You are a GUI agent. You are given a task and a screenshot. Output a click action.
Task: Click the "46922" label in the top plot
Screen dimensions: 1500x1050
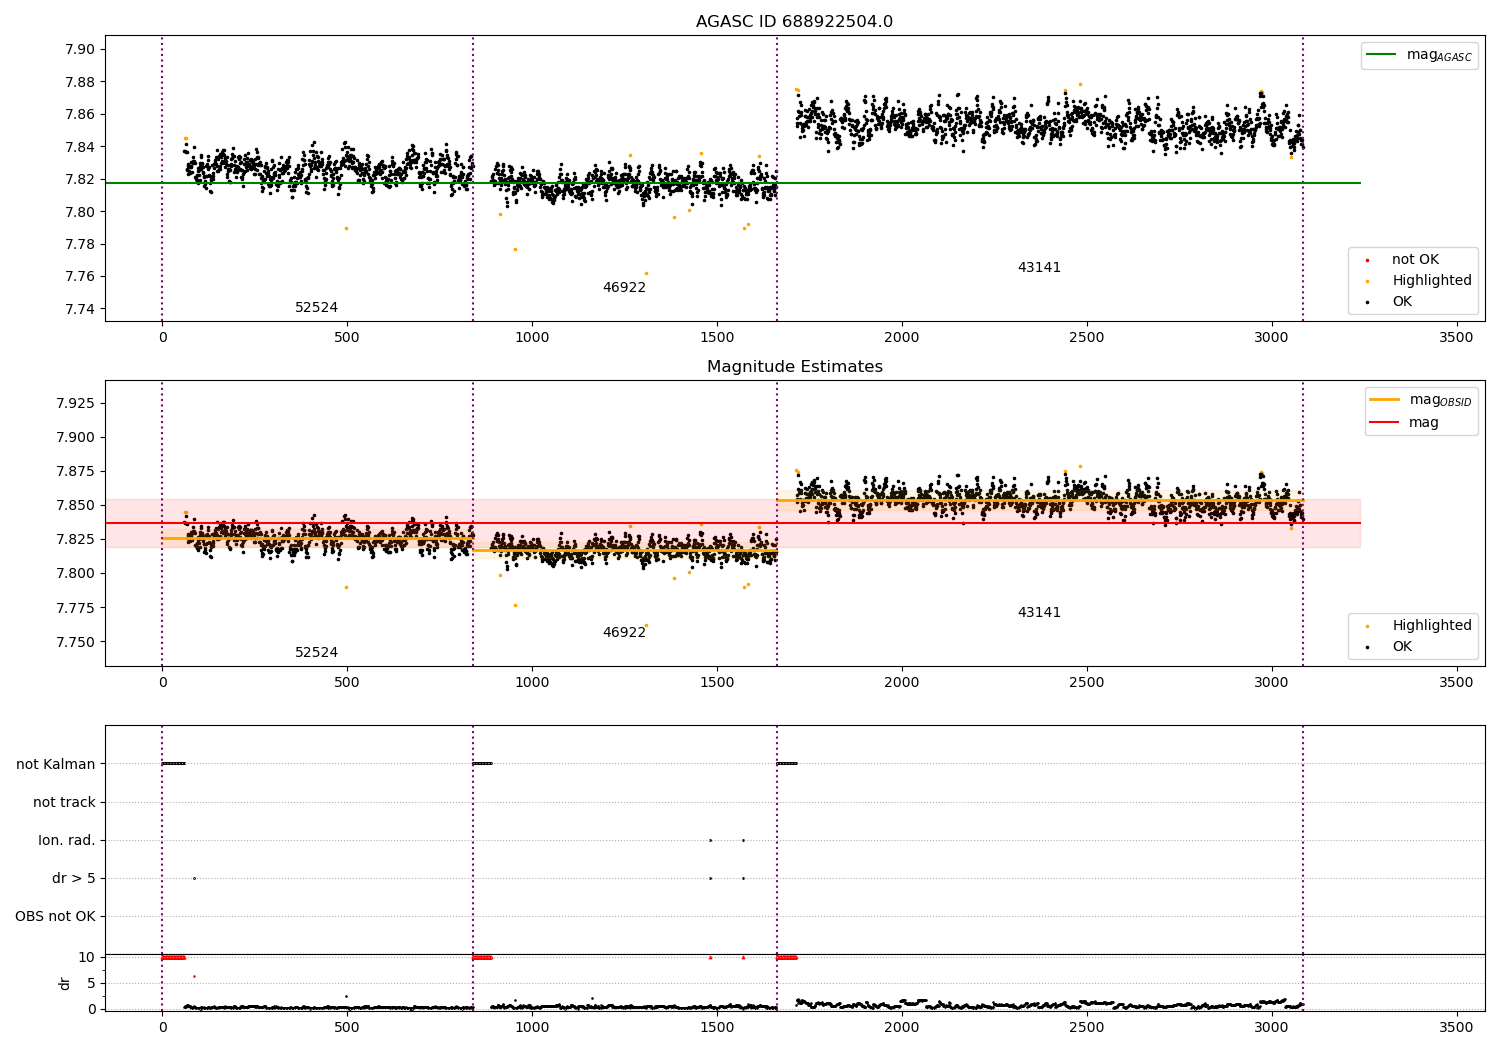click(x=624, y=288)
